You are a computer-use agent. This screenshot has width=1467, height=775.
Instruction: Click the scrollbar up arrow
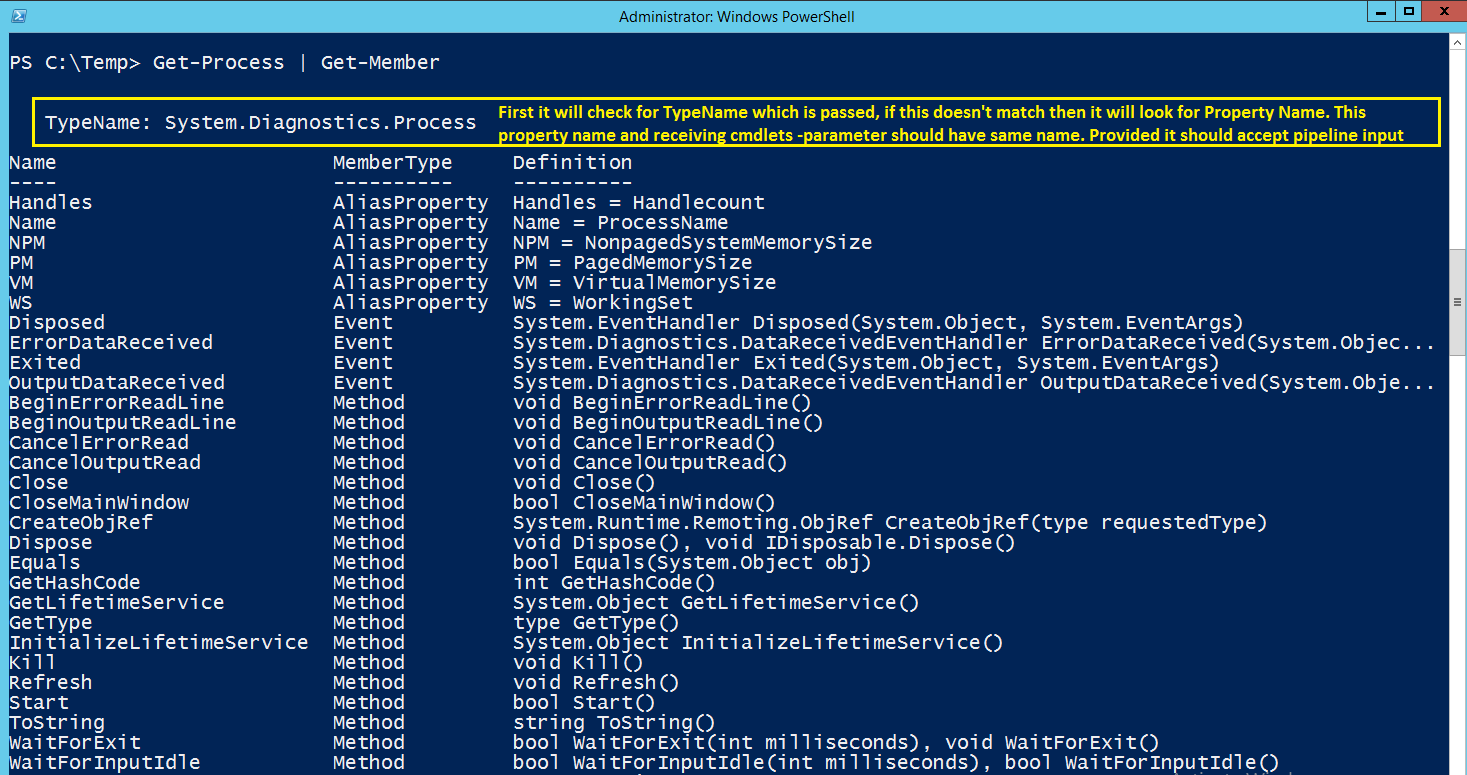[x=1456, y=42]
